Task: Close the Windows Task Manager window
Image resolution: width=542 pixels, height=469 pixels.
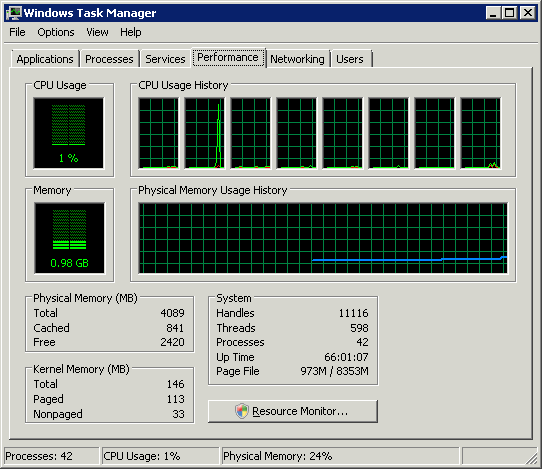Action: pyautogui.click(x=528, y=13)
